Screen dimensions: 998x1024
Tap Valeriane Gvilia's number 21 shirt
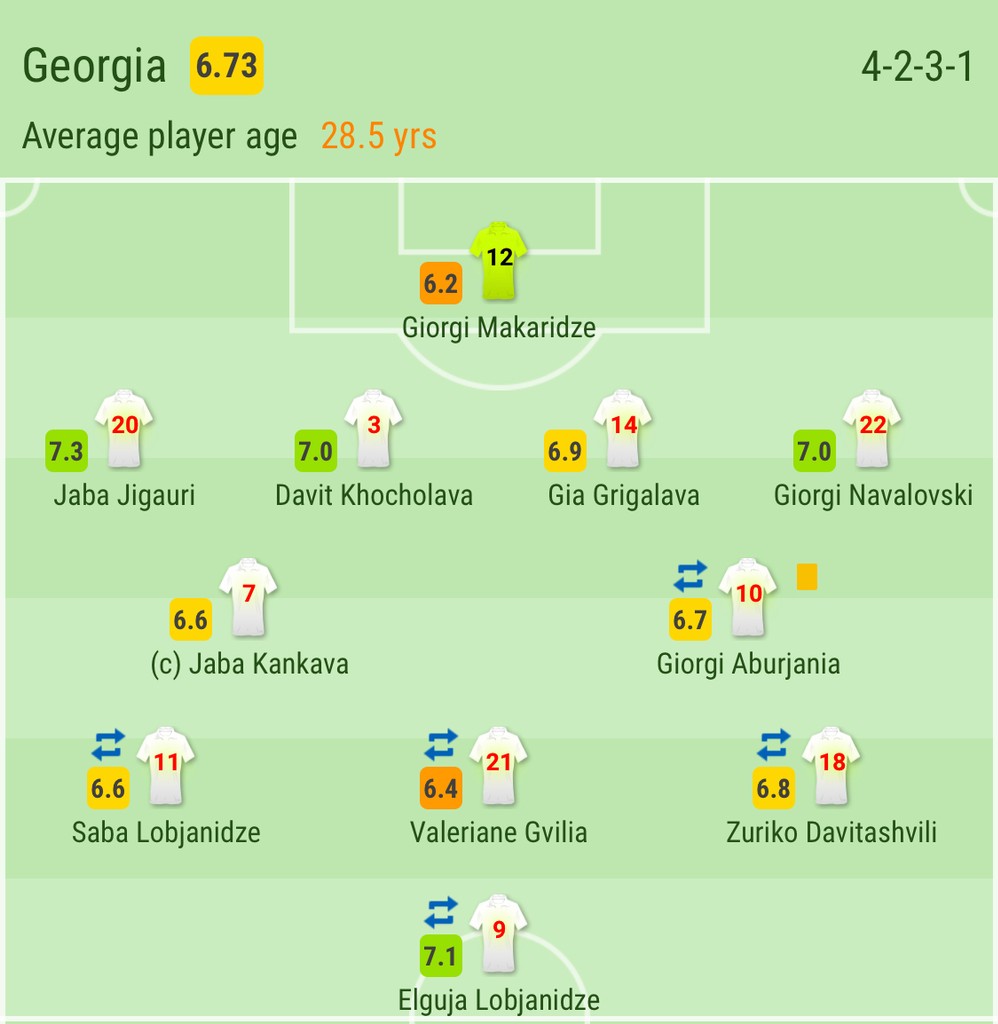tap(498, 766)
